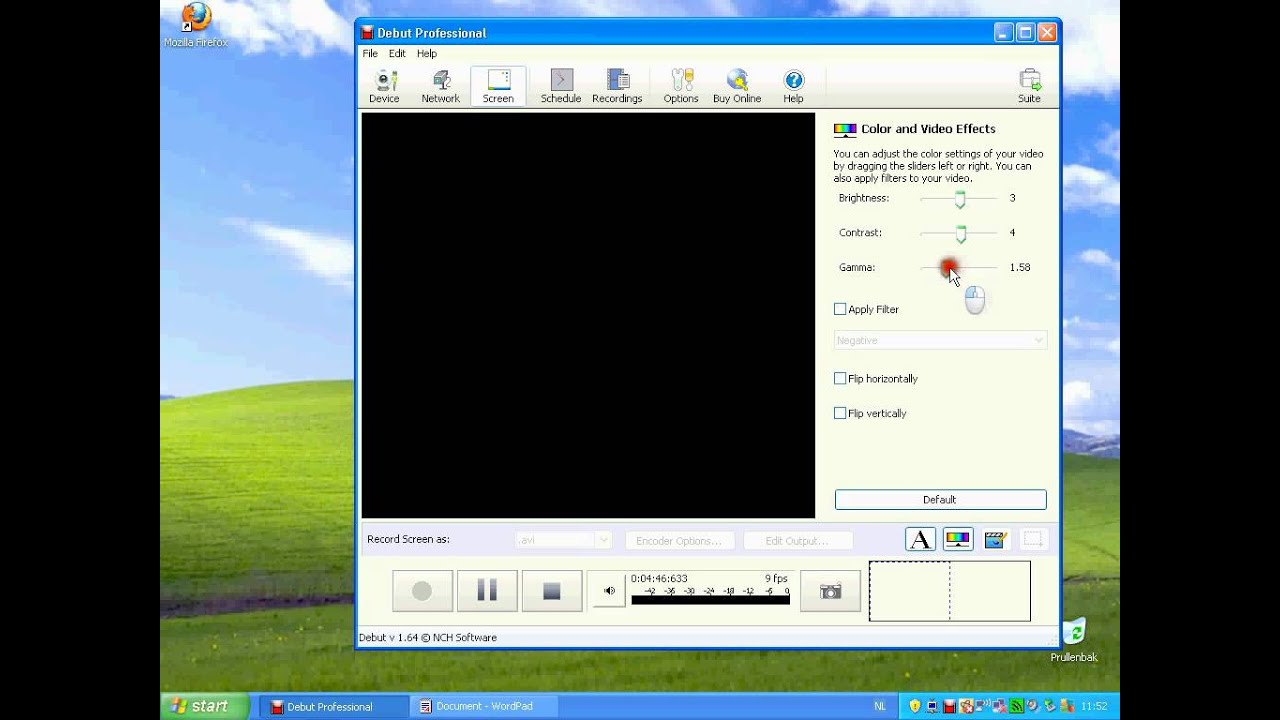Open the Prullenbak recycle bin
The height and width of the screenshot is (720, 1280).
(1074, 640)
